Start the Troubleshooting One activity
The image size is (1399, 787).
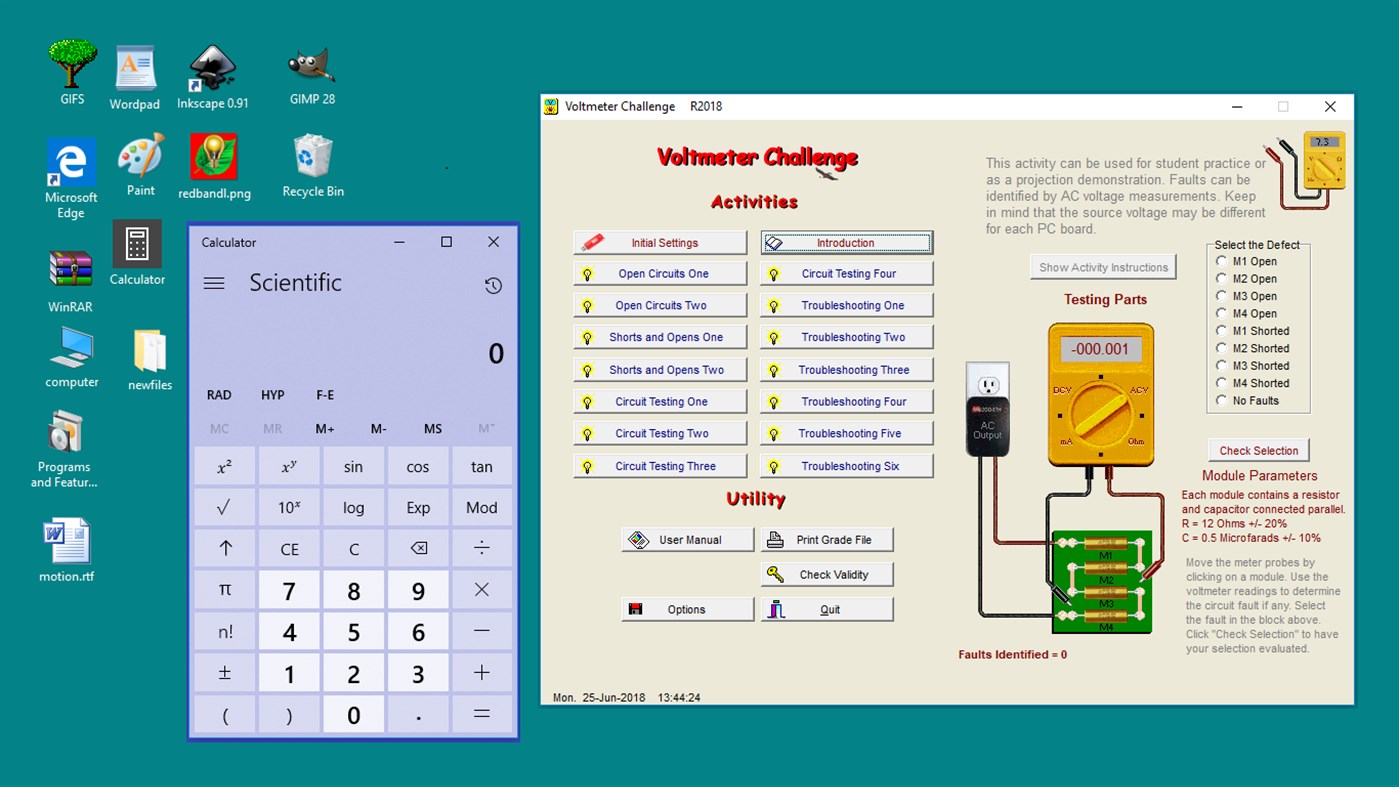click(846, 305)
